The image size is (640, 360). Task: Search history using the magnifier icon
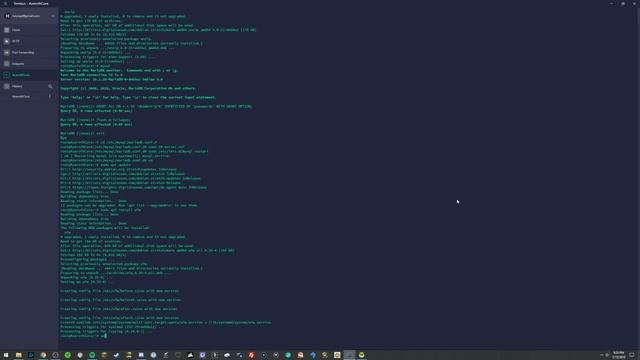50,87
